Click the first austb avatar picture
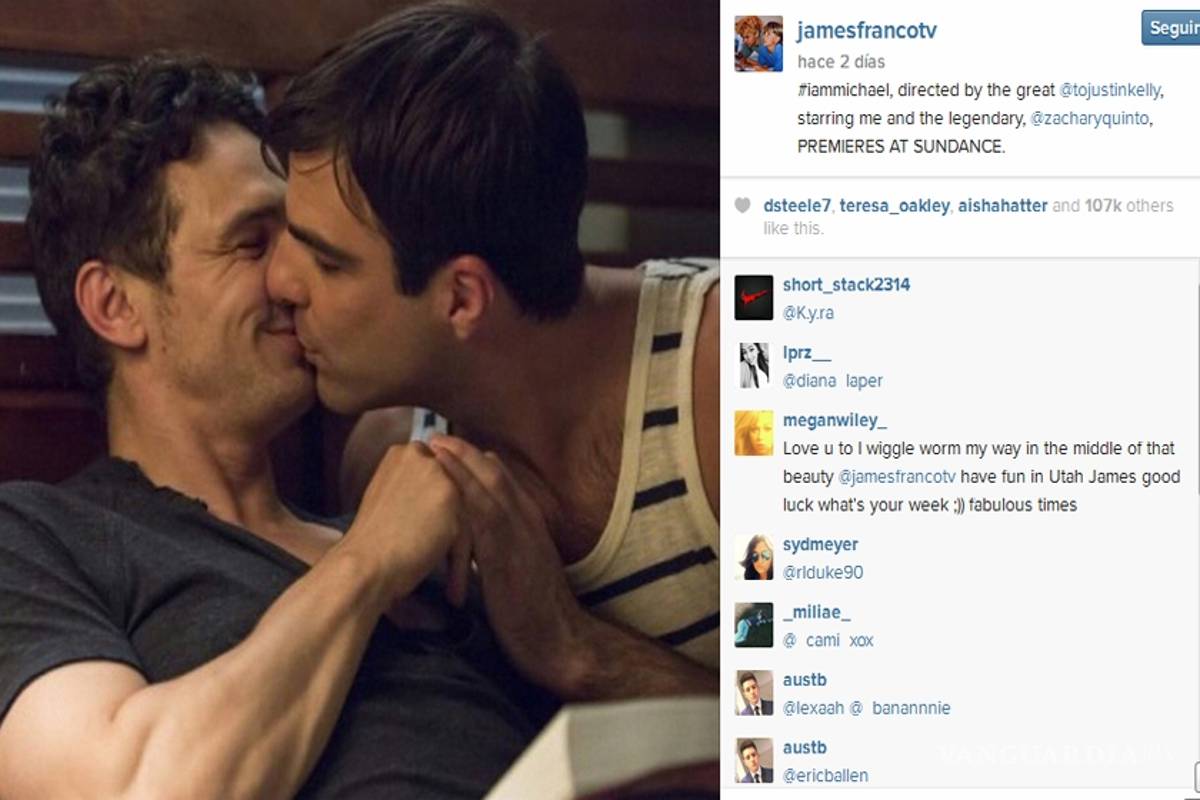The width and height of the screenshot is (1200, 800). click(x=754, y=693)
